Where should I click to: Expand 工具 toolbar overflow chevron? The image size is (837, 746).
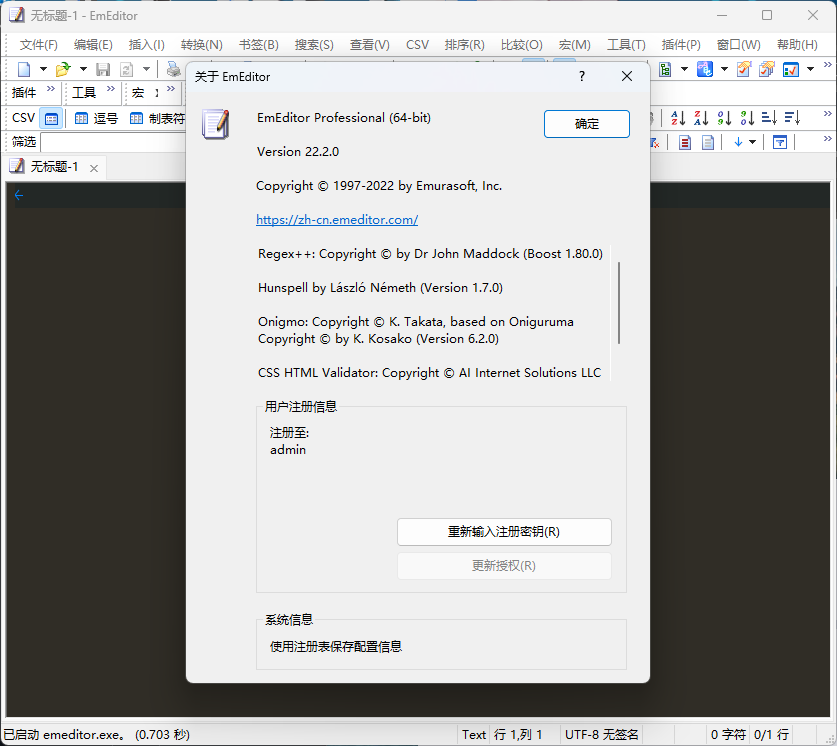pos(110,89)
